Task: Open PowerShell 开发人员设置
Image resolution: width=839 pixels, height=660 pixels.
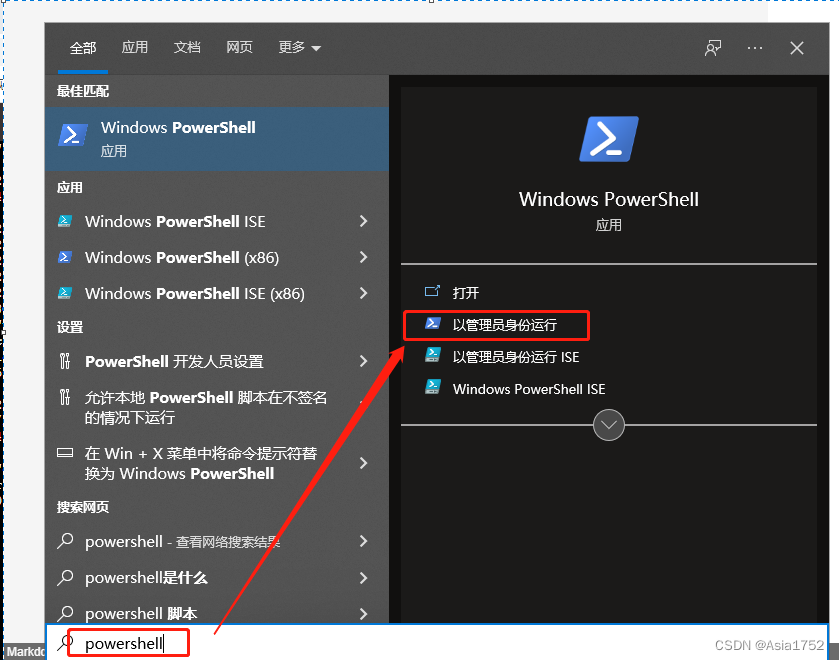Action: pyautogui.click(x=217, y=361)
